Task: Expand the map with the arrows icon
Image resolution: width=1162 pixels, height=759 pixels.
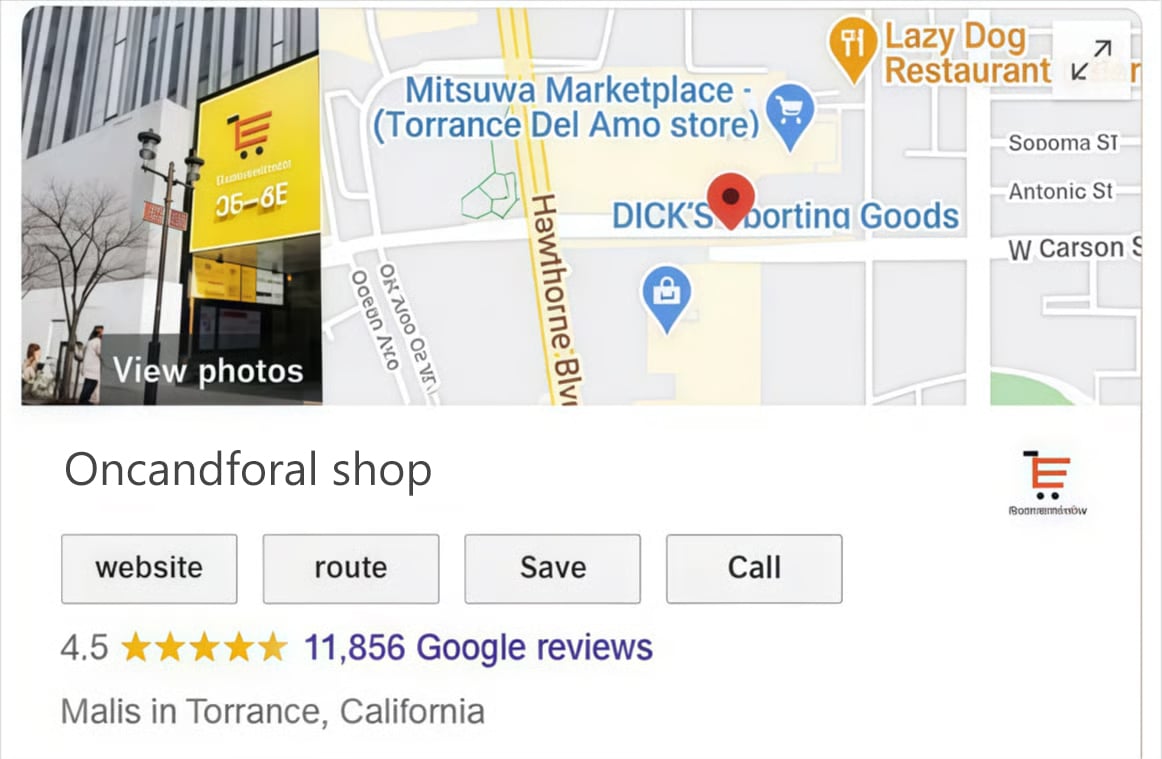Action: 1092,60
